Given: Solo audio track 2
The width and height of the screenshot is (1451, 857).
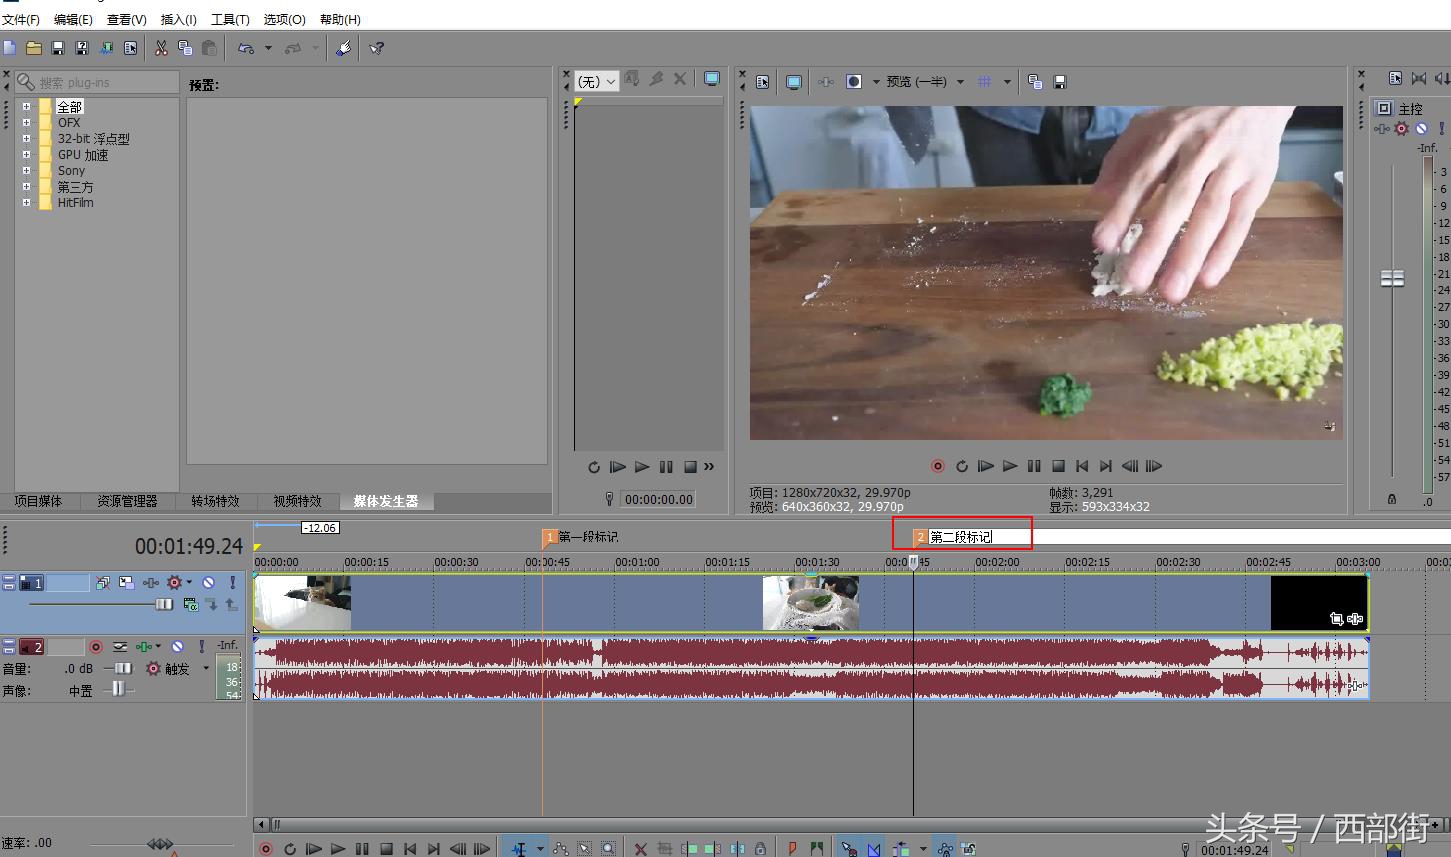Looking at the screenshot, I should pyautogui.click(x=201, y=647).
